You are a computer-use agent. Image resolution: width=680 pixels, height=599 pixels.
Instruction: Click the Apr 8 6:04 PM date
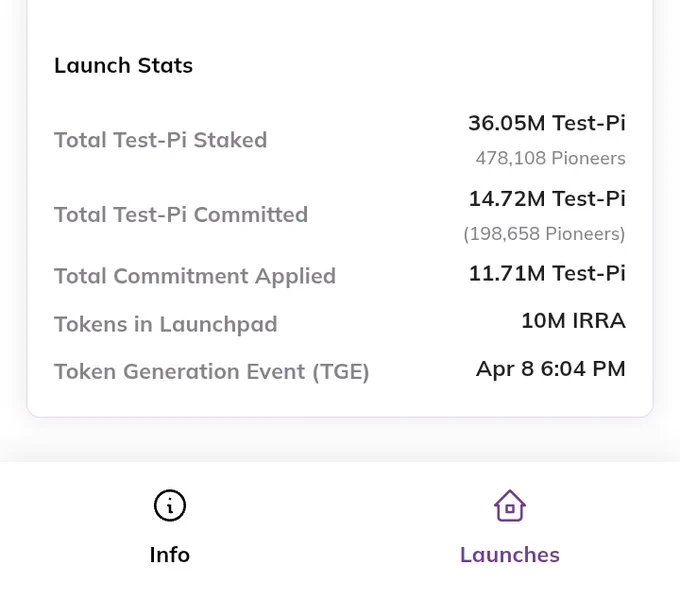[551, 369]
